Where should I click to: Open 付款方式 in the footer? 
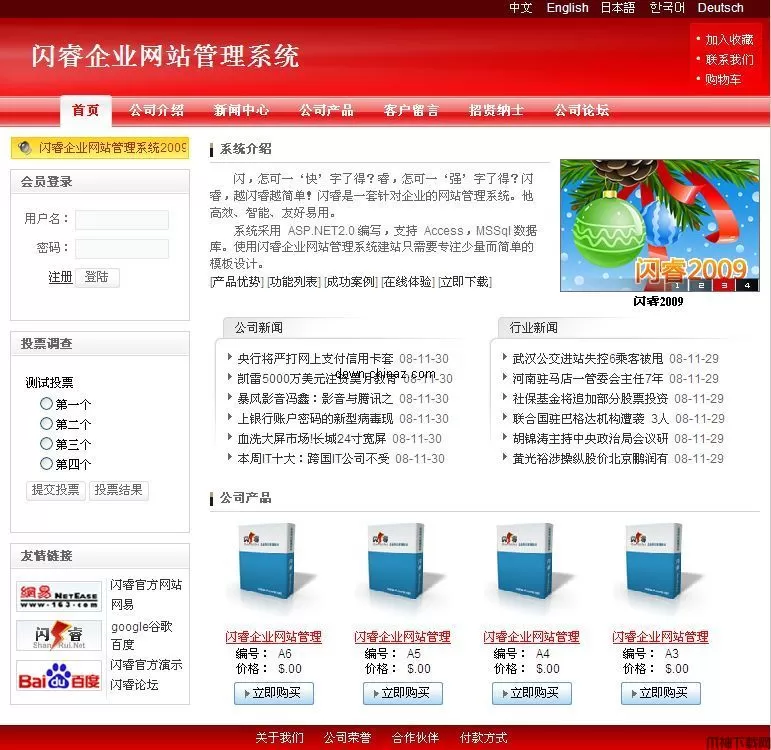coord(483,738)
